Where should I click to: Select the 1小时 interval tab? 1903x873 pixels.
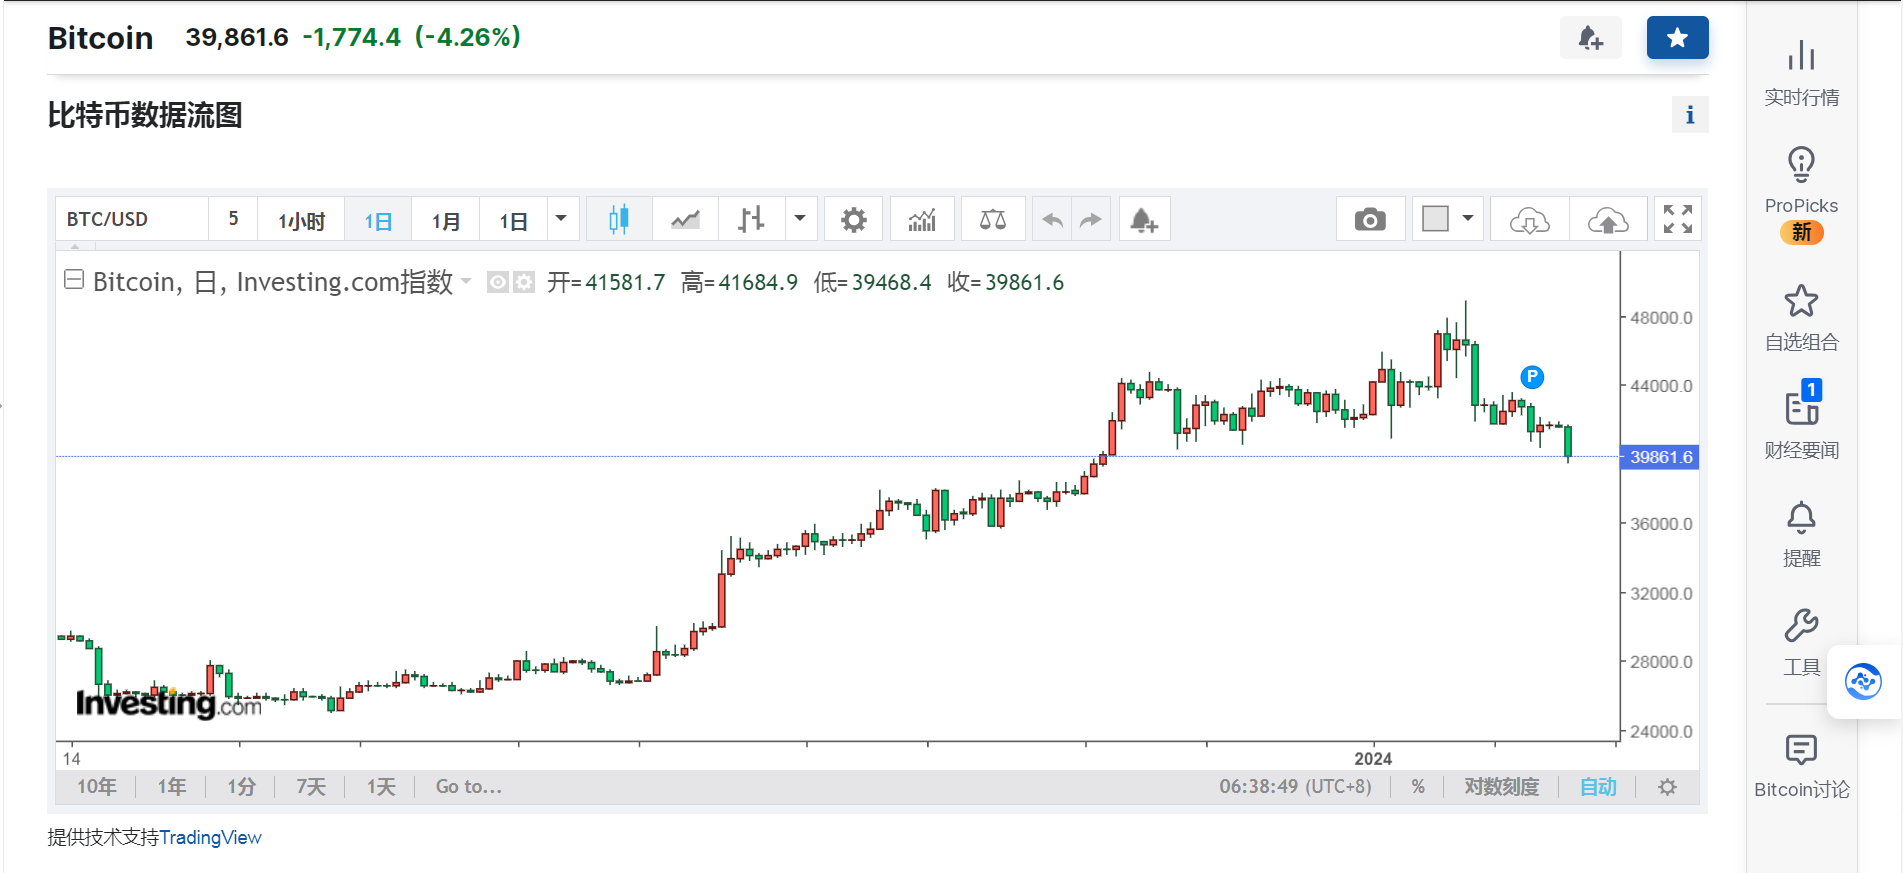click(301, 221)
